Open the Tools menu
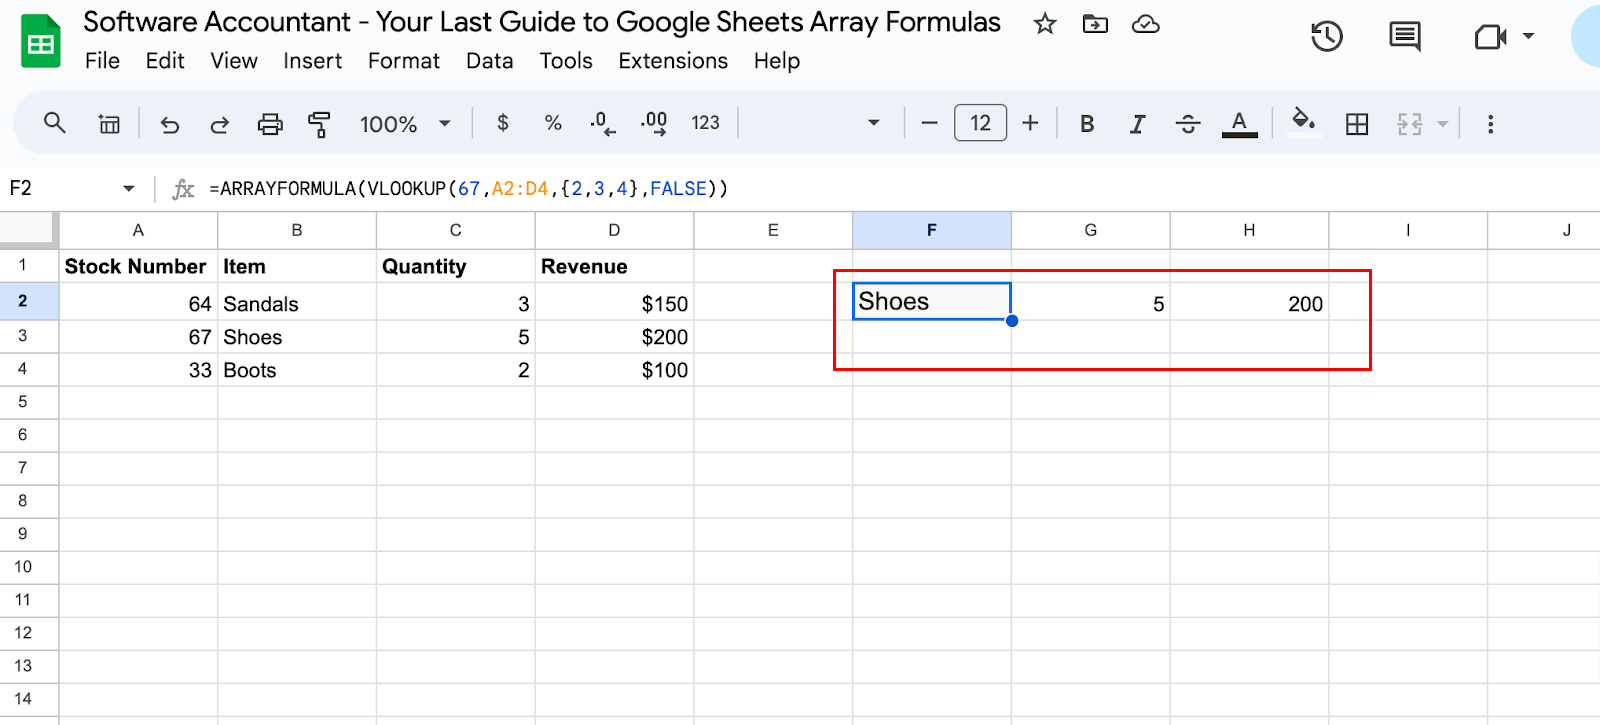Screen dimensions: 1600x725 coord(566,61)
